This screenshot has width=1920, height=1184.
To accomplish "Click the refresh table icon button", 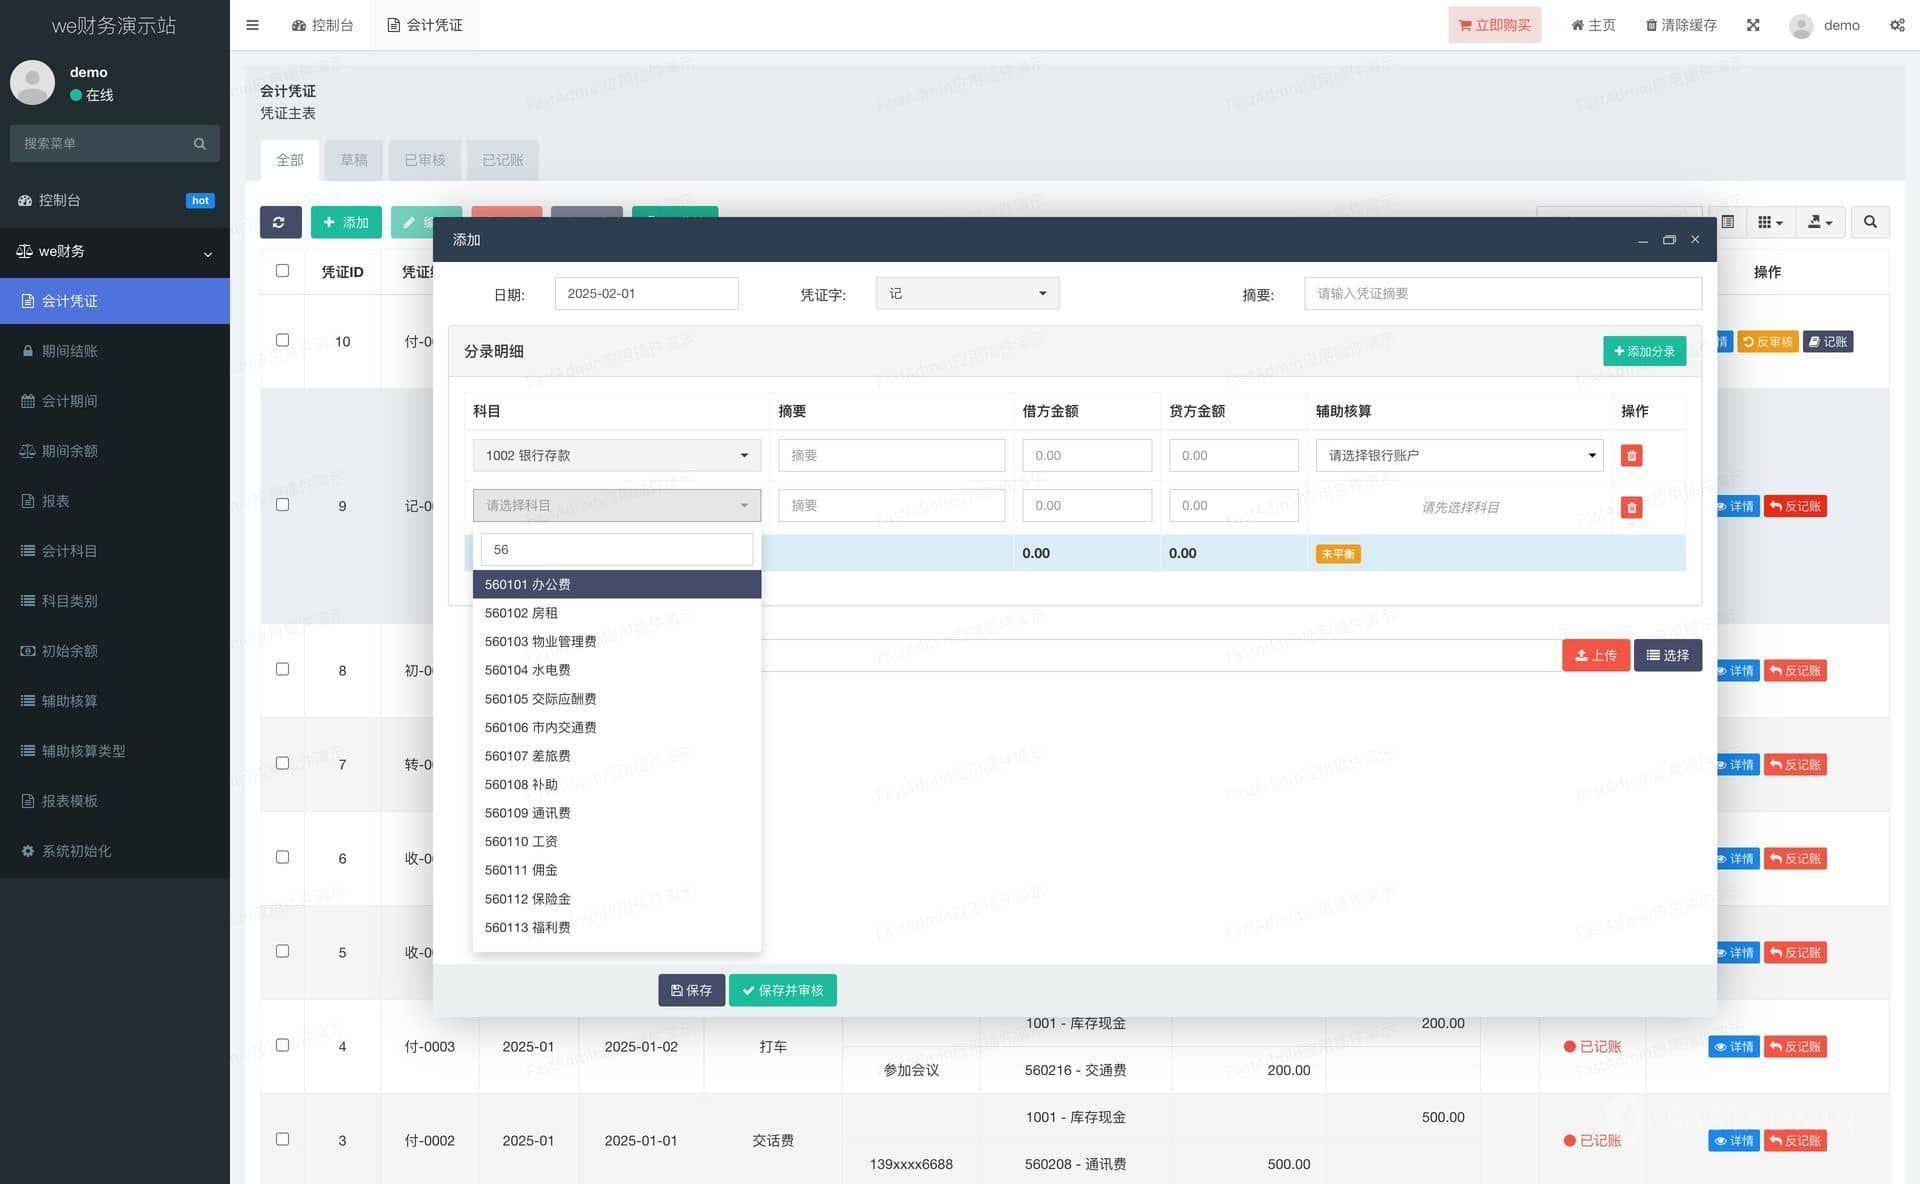I will point(280,222).
